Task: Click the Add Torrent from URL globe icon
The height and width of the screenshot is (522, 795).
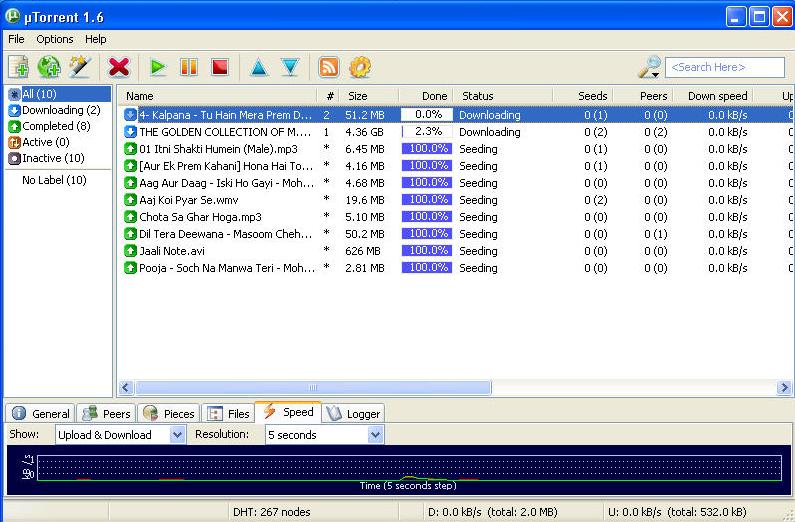Action: click(49, 67)
